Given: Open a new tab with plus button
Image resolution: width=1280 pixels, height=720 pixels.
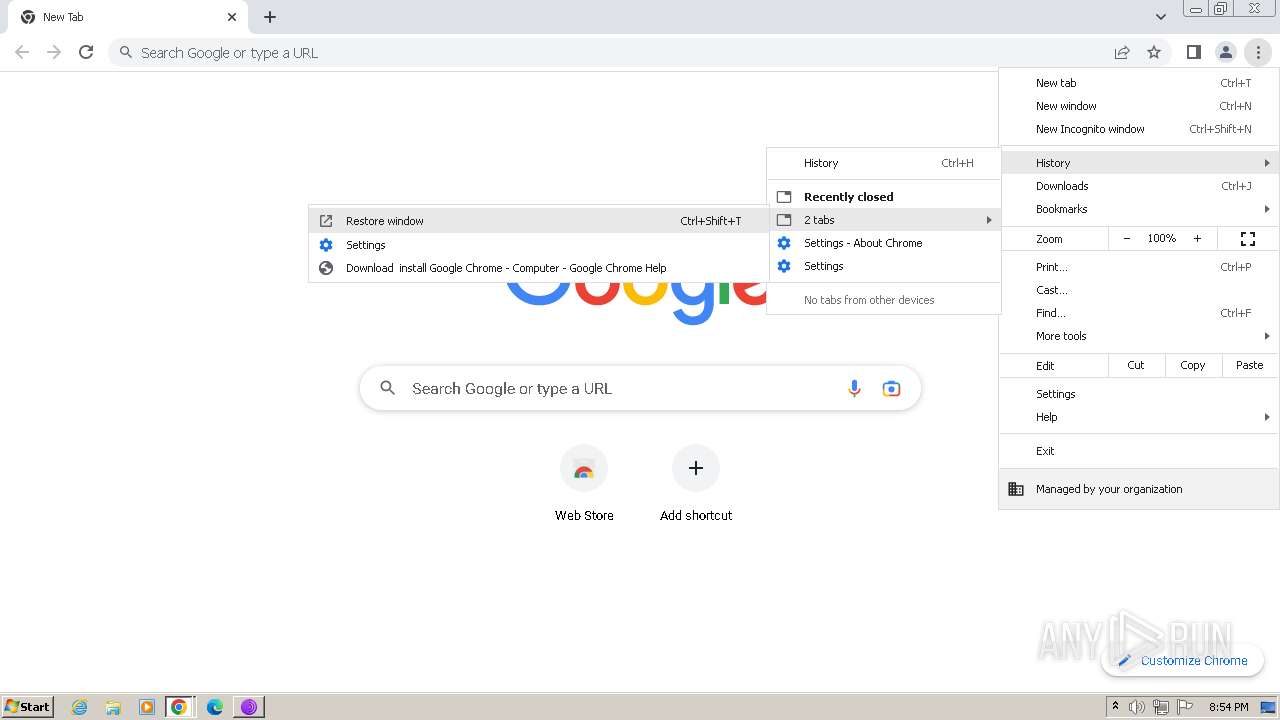Looking at the screenshot, I should pos(270,17).
